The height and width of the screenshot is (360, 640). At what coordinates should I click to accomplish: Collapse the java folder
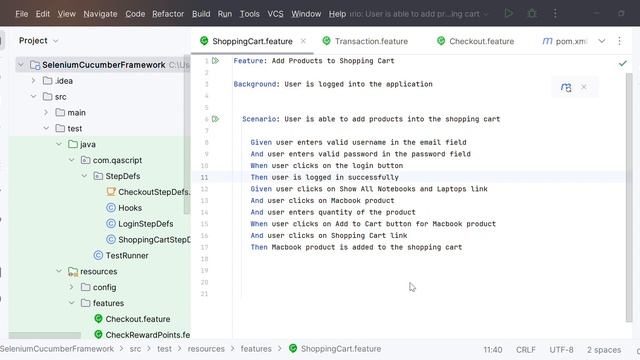pyautogui.click(x=59, y=144)
